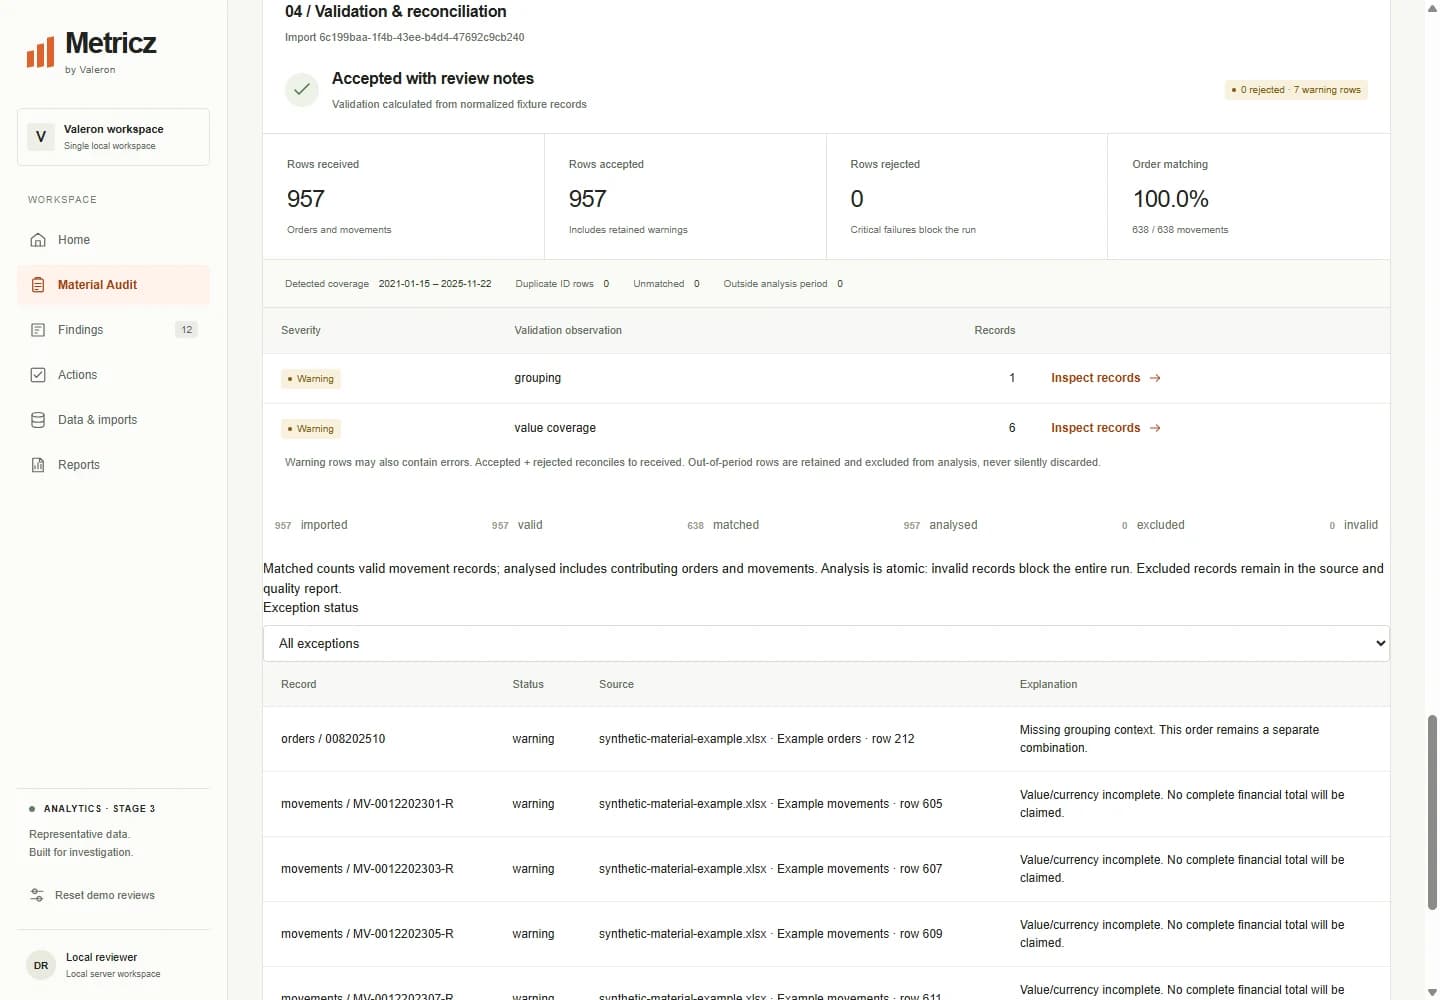Click the Explanation column header
The width and height of the screenshot is (1440, 1000).
1048,684
